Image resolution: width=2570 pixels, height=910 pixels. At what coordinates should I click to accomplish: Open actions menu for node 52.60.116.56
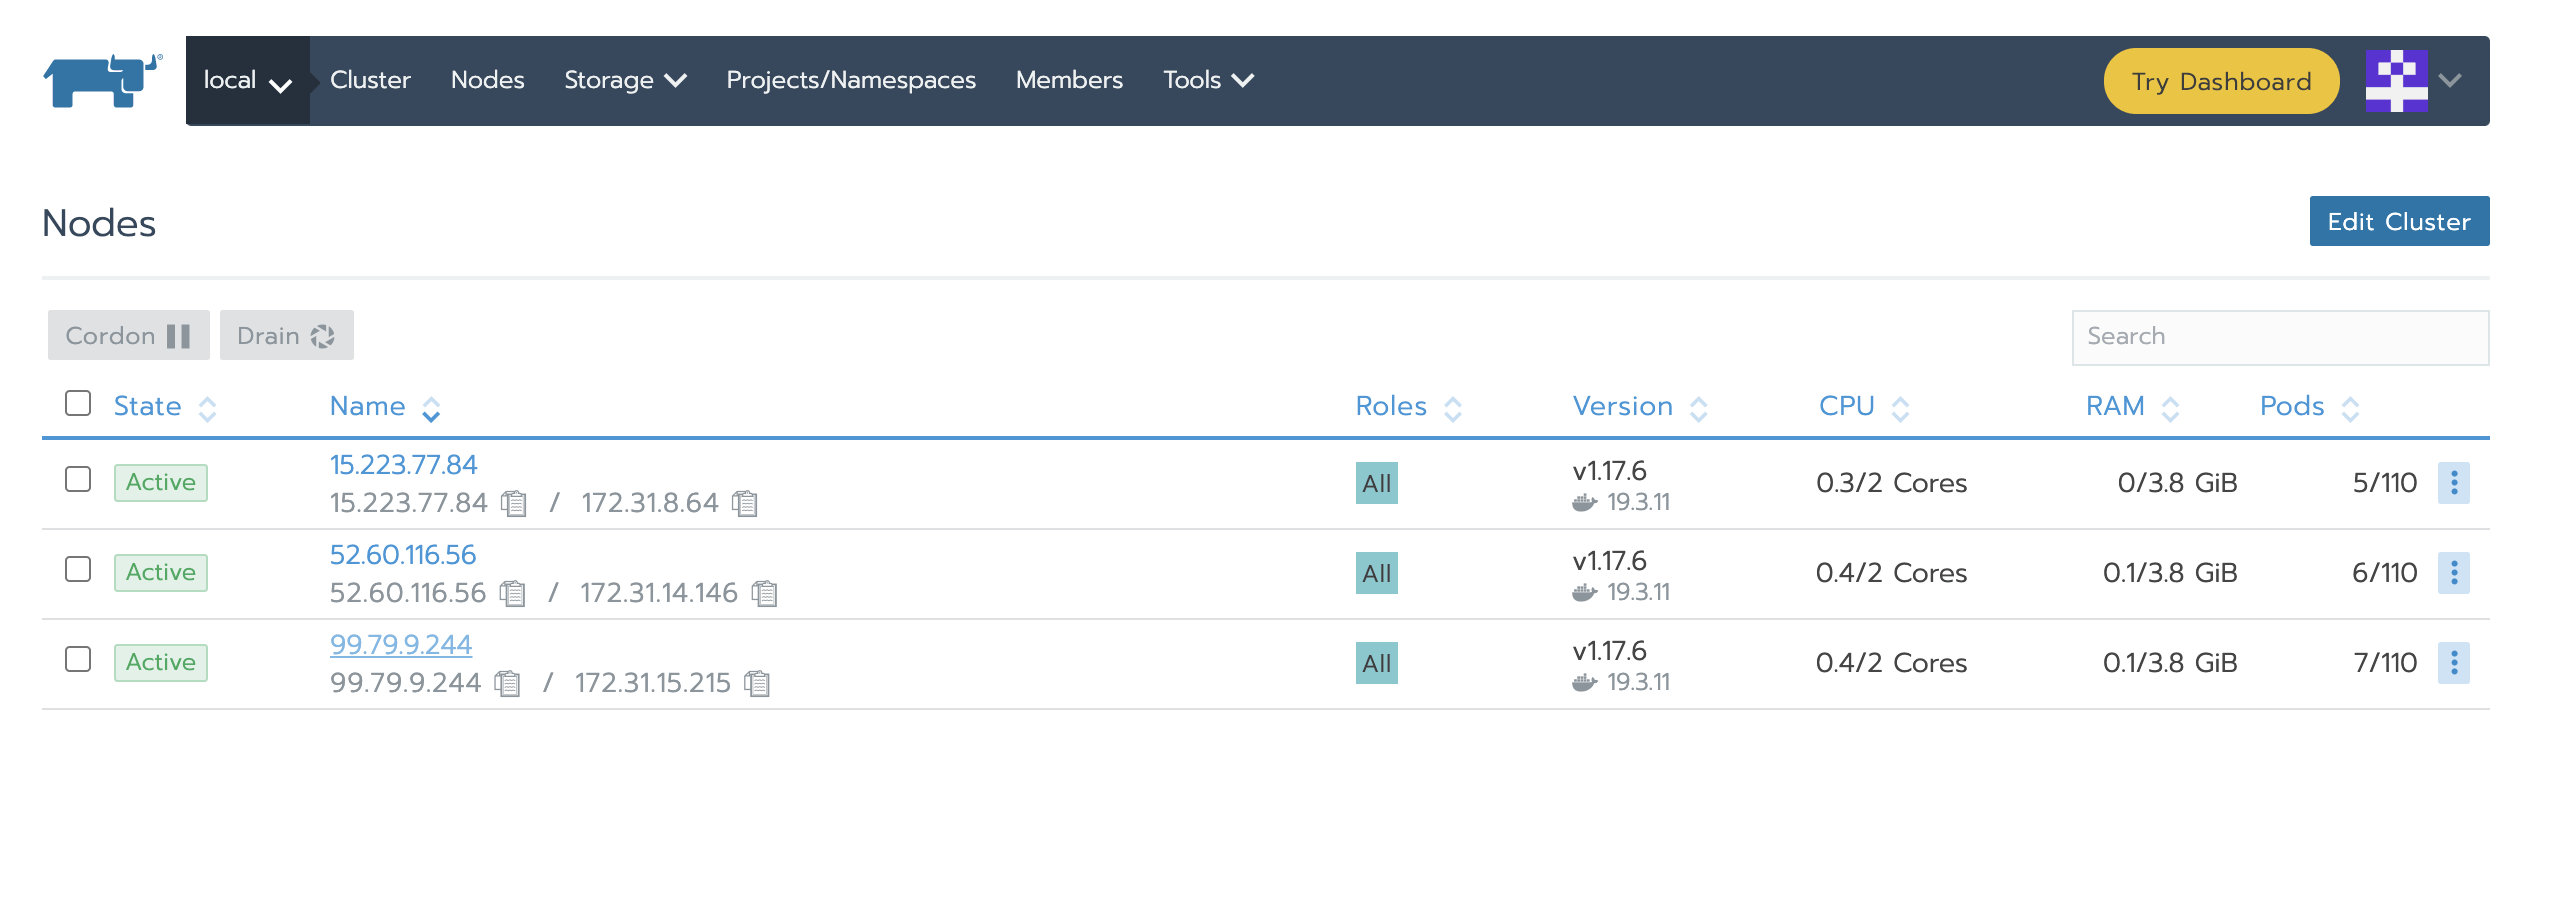tap(2453, 573)
